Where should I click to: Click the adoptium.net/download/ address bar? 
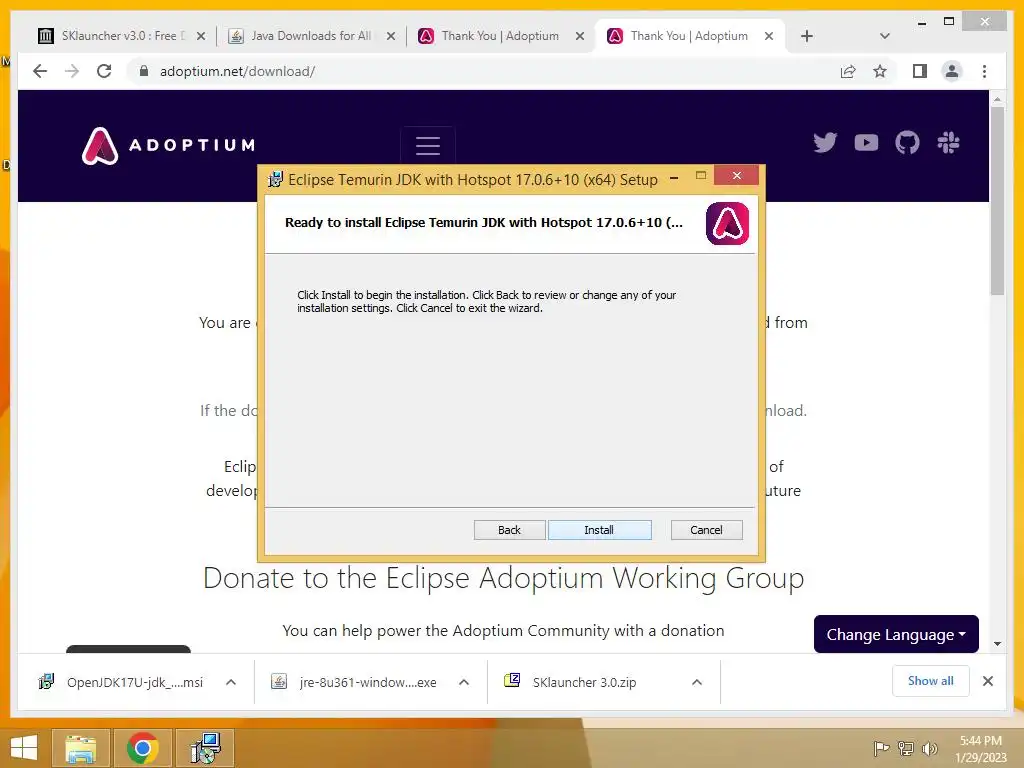pos(483,71)
